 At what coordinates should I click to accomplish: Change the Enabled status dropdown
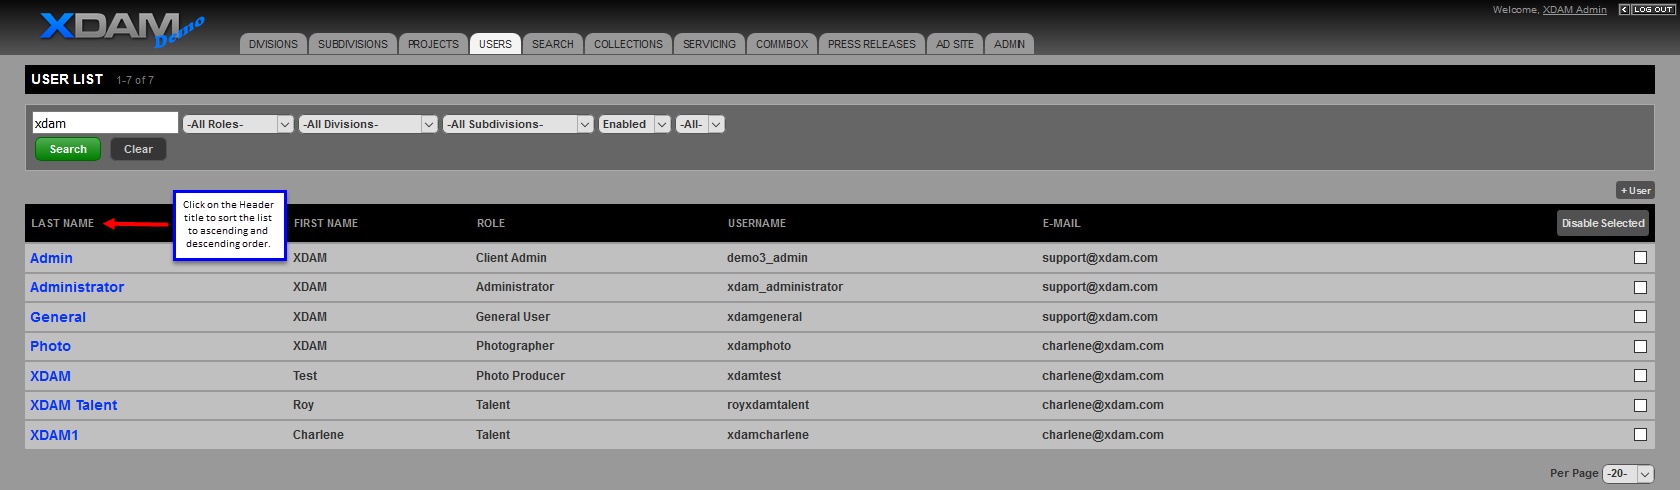[634, 124]
